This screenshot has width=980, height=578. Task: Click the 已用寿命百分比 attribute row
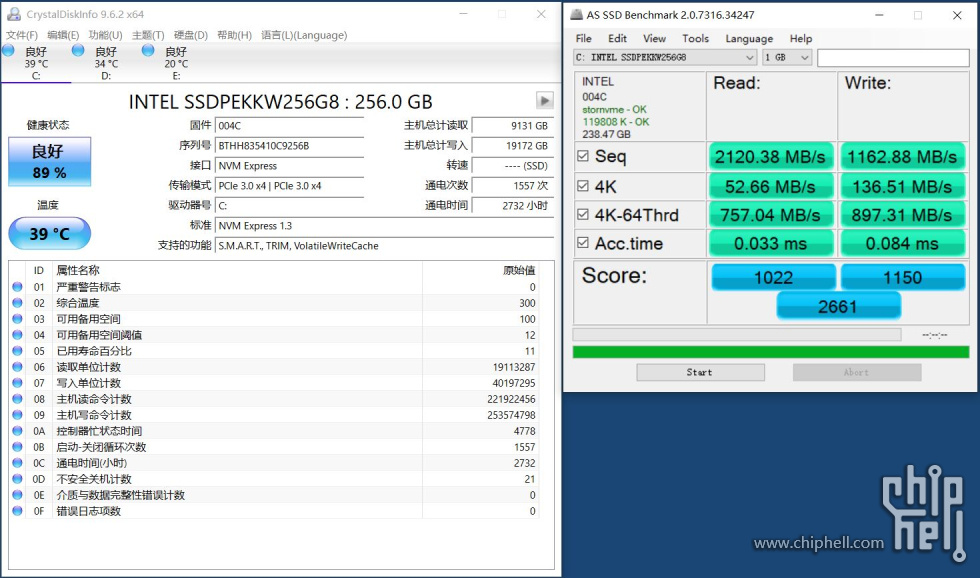pos(274,351)
